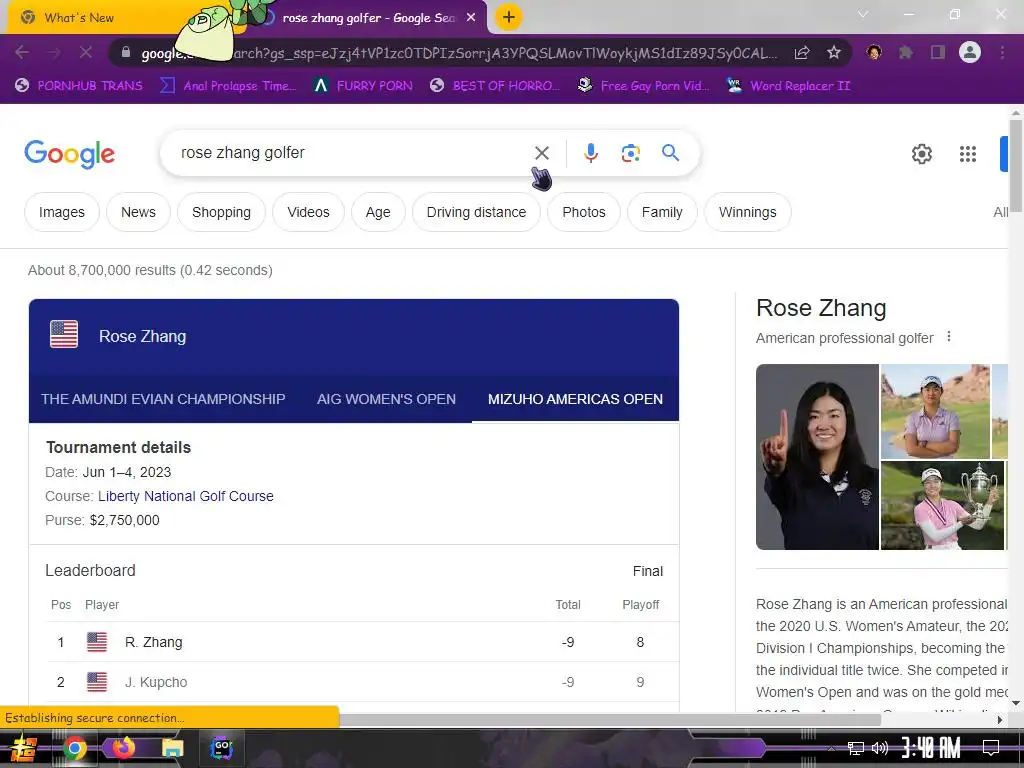1024x768 pixels.
Task: Select the Winnings filter chip
Action: (747, 212)
